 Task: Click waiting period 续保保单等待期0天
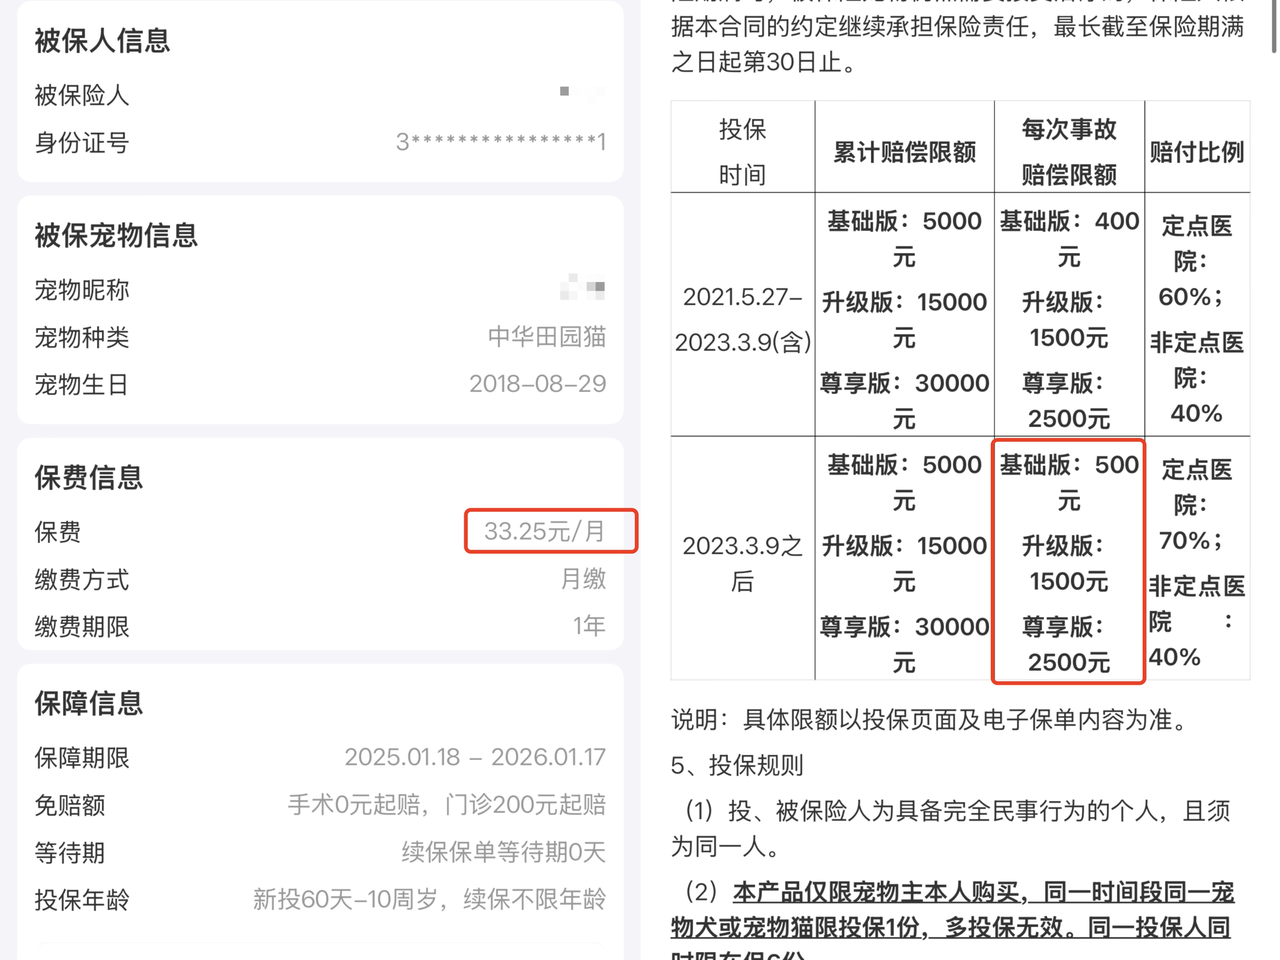click(503, 853)
